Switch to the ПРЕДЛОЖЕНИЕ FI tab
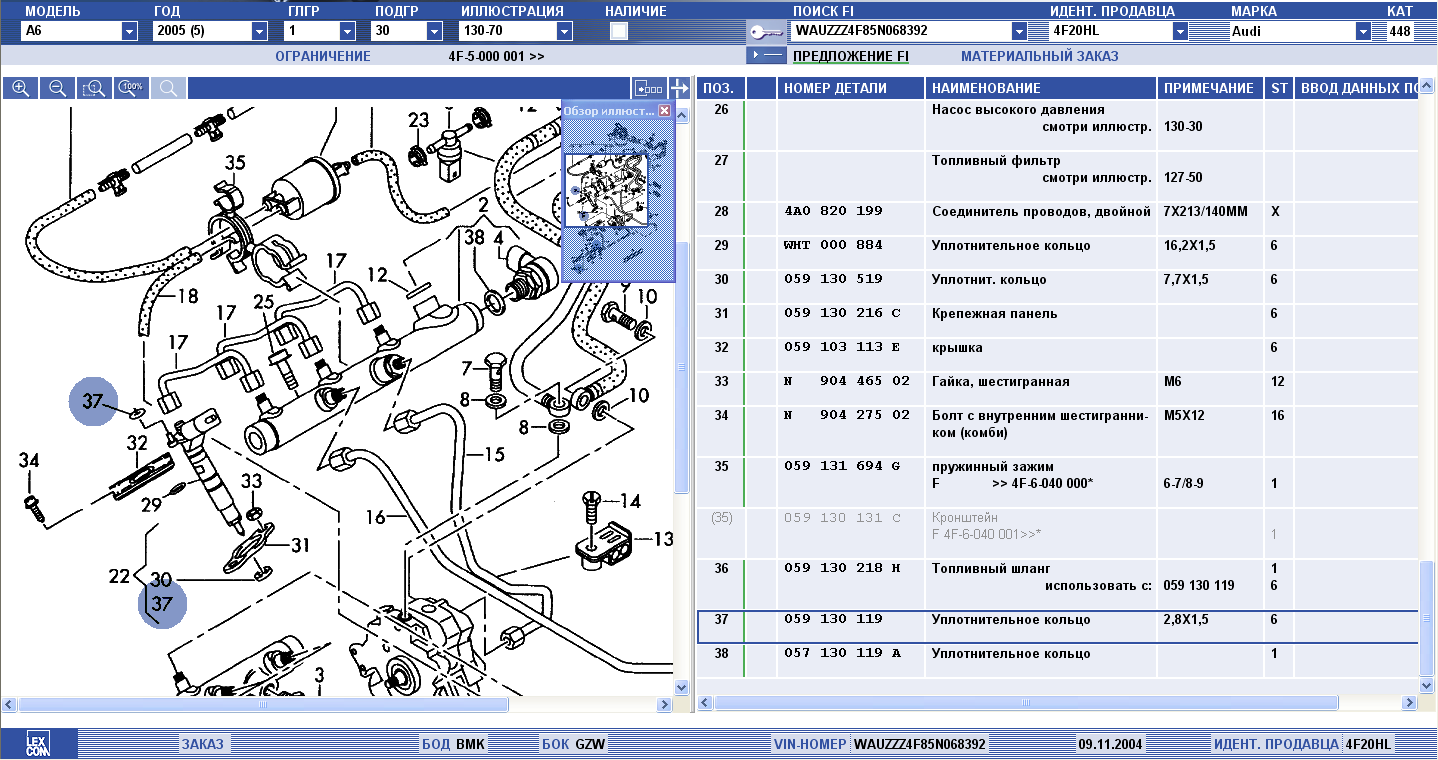Image resolution: width=1438 pixels, height=760 pixels. click(850, 57)
